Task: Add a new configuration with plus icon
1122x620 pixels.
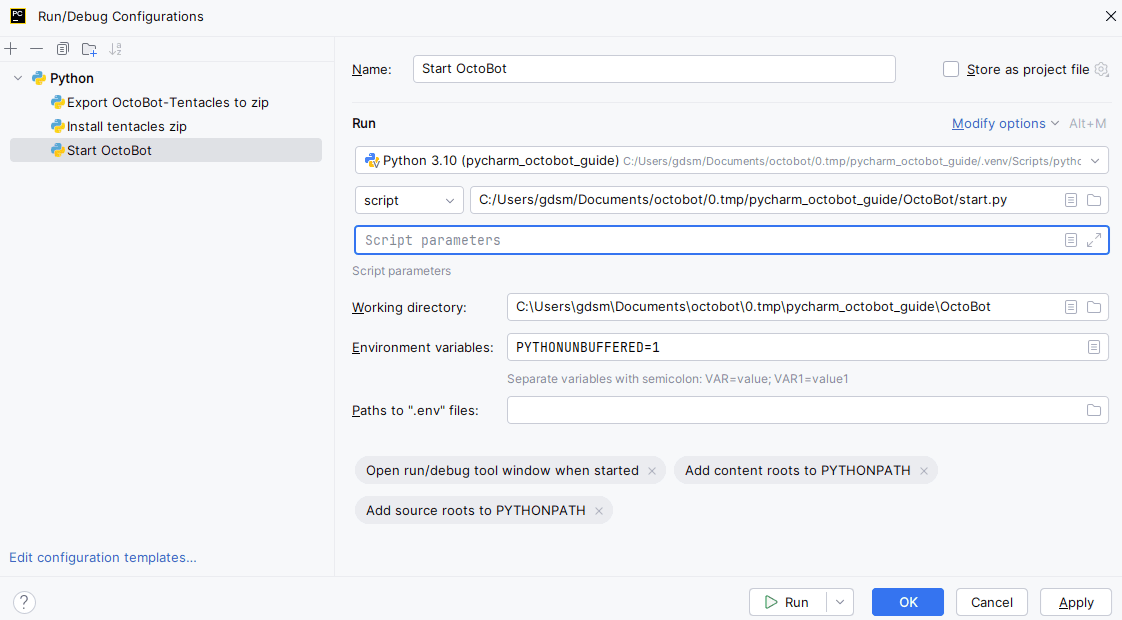Action: click(11, 49)
